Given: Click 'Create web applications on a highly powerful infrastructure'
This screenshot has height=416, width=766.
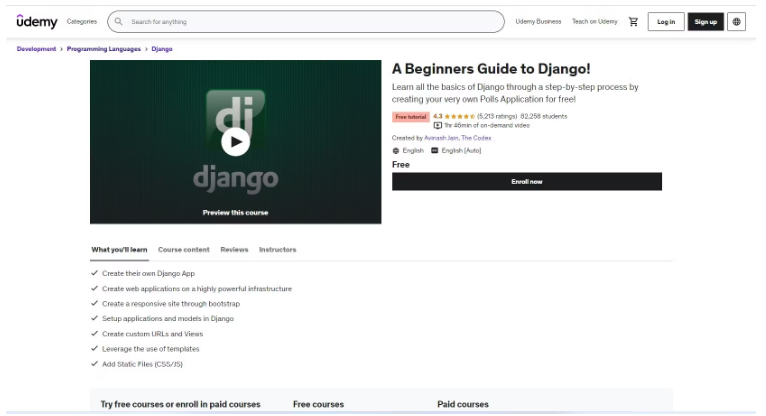Looking at the screenshot, I should click(x=197, y=289).
